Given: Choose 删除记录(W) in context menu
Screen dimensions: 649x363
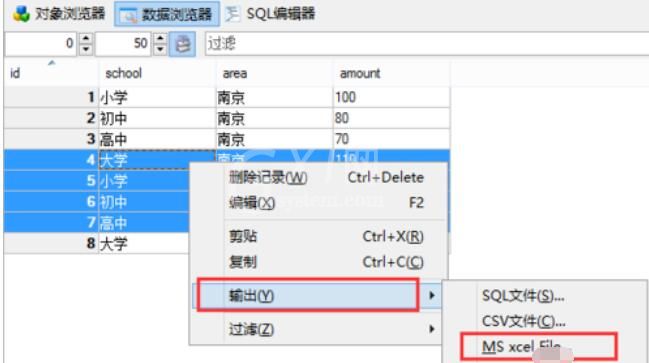Looking at the screenshot, I should point(319,178).
